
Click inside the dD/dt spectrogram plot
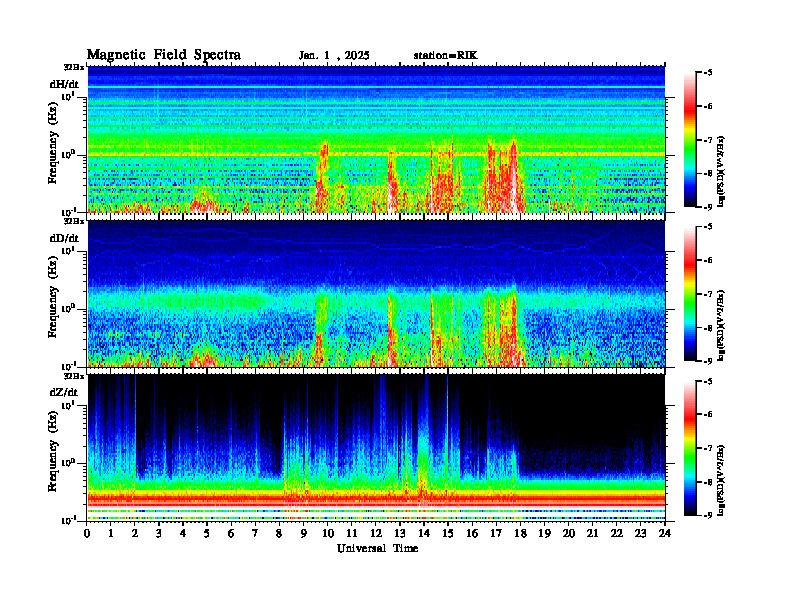376,293
